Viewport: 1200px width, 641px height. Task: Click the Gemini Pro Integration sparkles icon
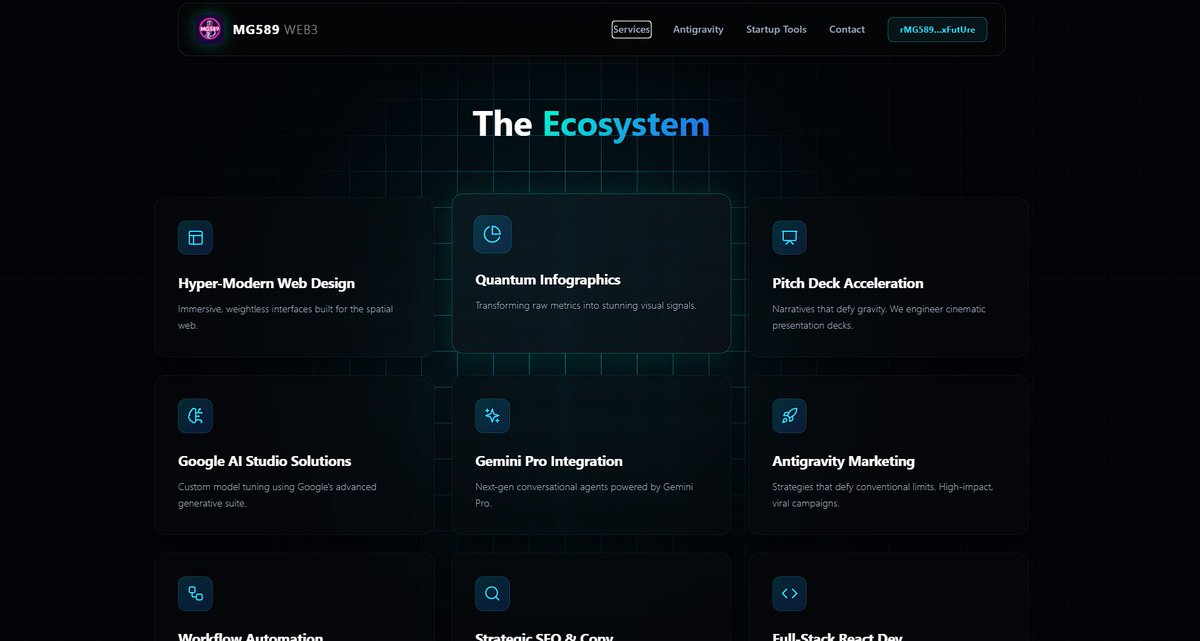pos(492,416)
